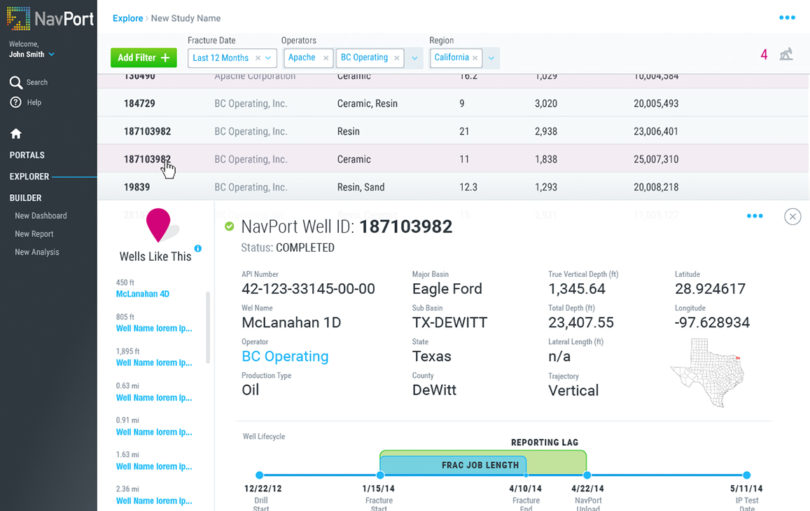
Task: Click the New Study Name breadcrumb
Action: coord(186,18)
